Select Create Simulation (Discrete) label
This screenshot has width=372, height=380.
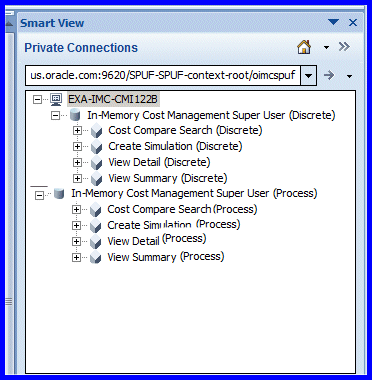tap(175, 146)
